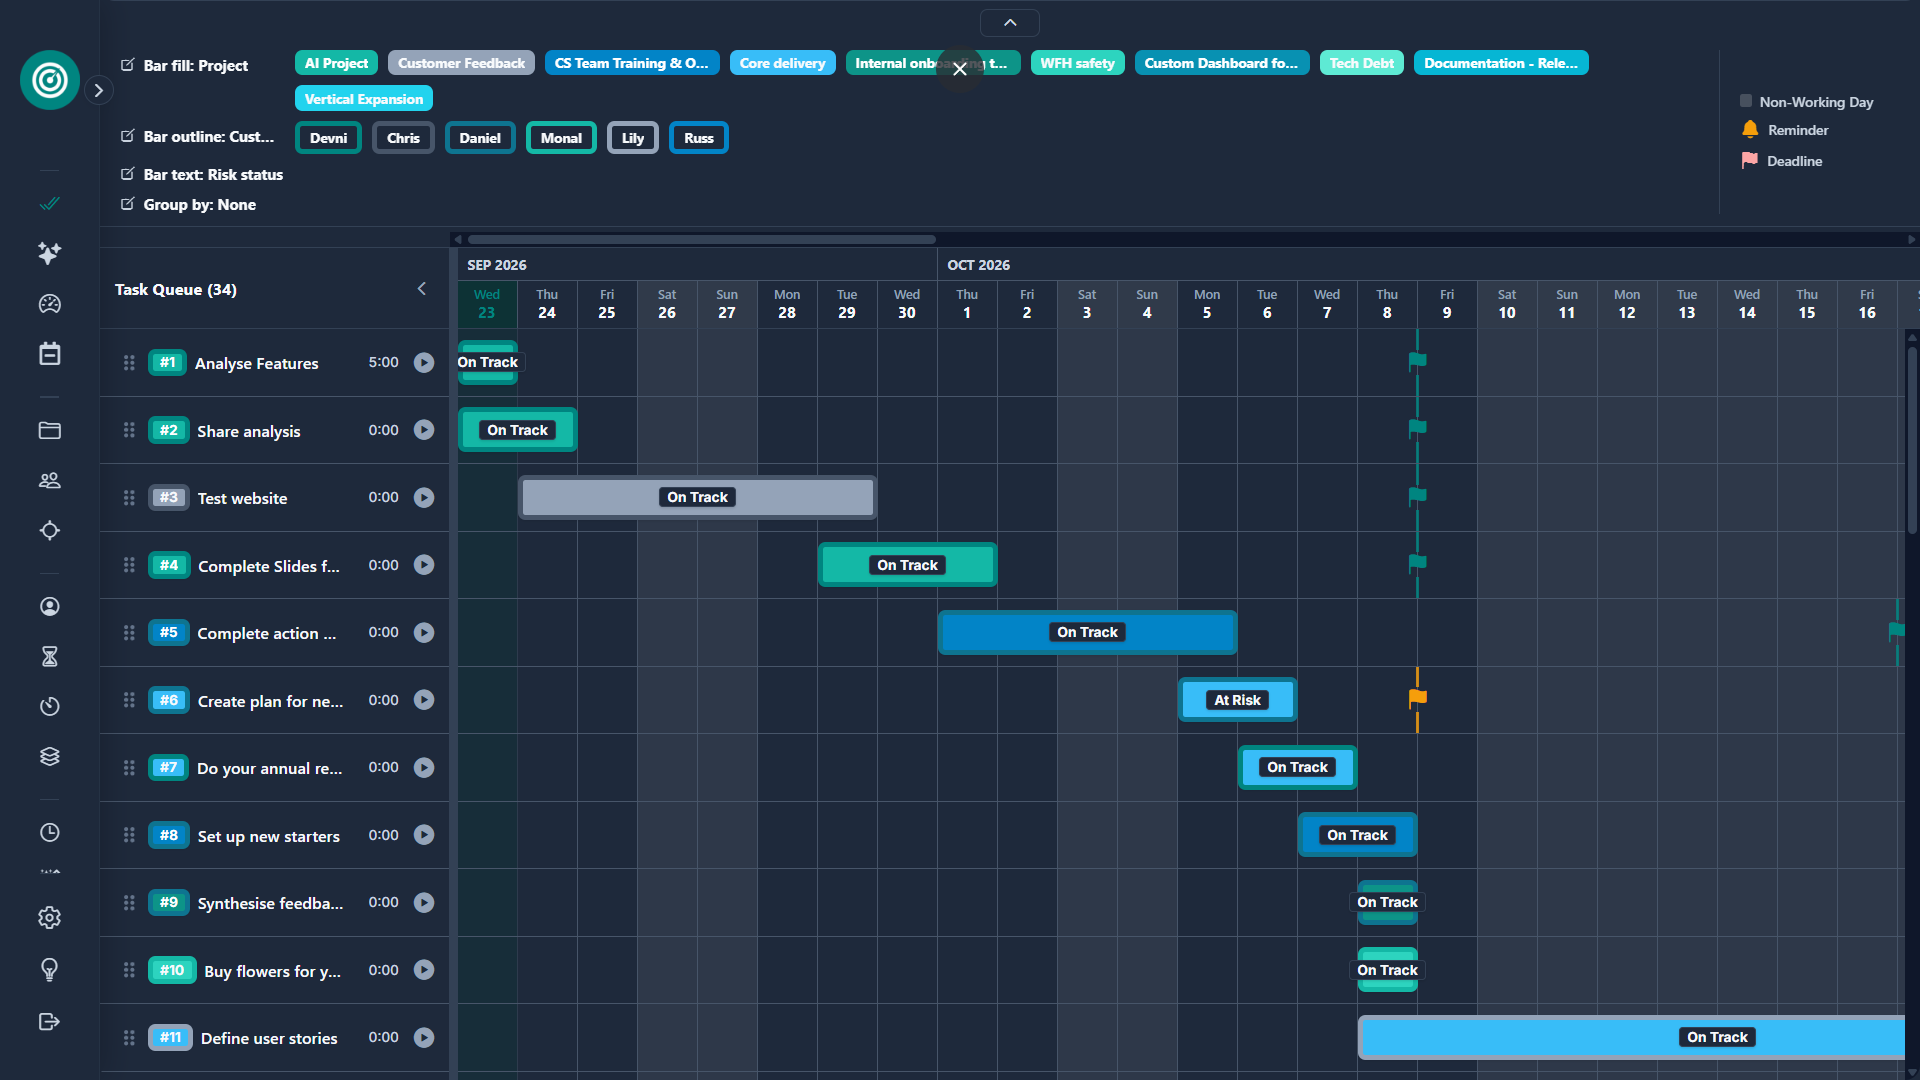Open the stopwatch timer icon in sidebar

[x=49, y=706]
